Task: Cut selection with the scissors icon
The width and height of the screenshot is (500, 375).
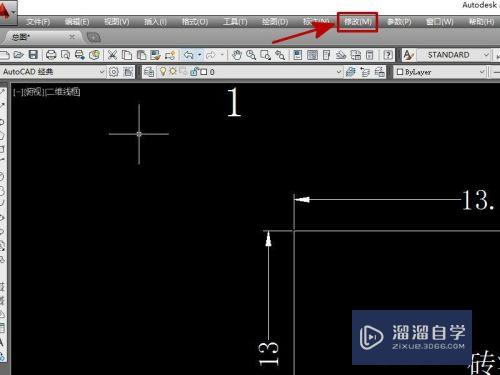Action: (x=112, y=55)
